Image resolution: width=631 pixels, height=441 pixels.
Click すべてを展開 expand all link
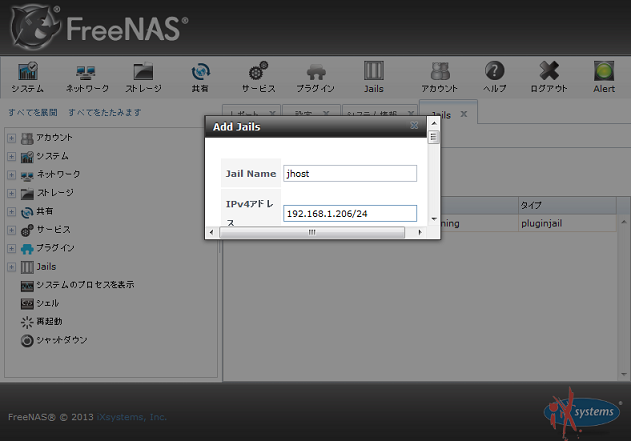tap(33, 112)
